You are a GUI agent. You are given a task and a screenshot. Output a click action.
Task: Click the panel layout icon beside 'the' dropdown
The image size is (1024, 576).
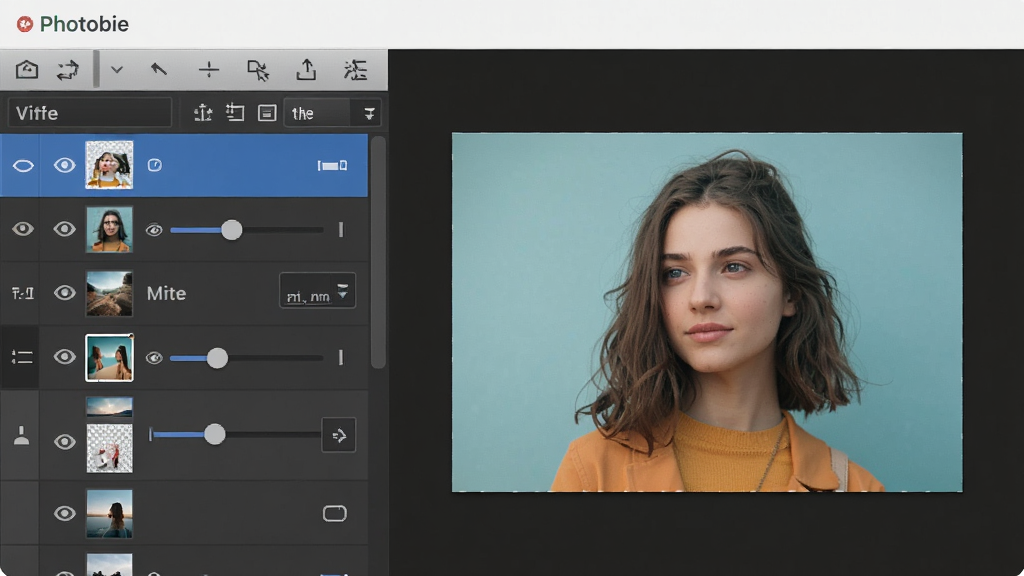pyautogui.click(x=267, y=113)
